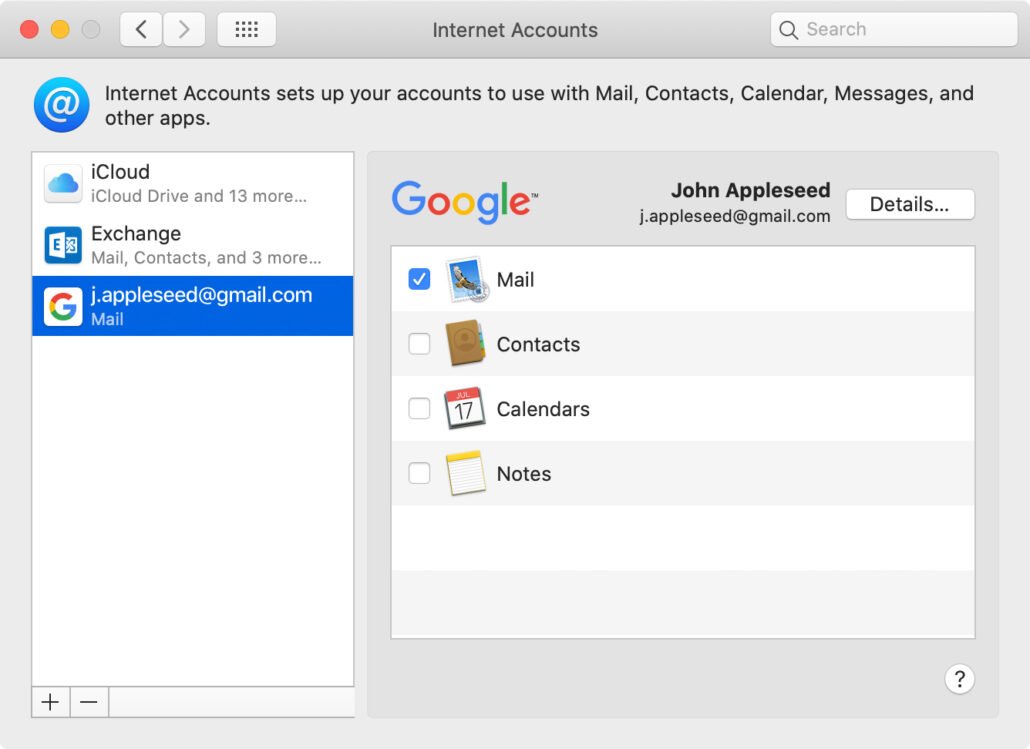Enable the Contacts checkbox
The image size is (1030, 749).
point(420,344)
